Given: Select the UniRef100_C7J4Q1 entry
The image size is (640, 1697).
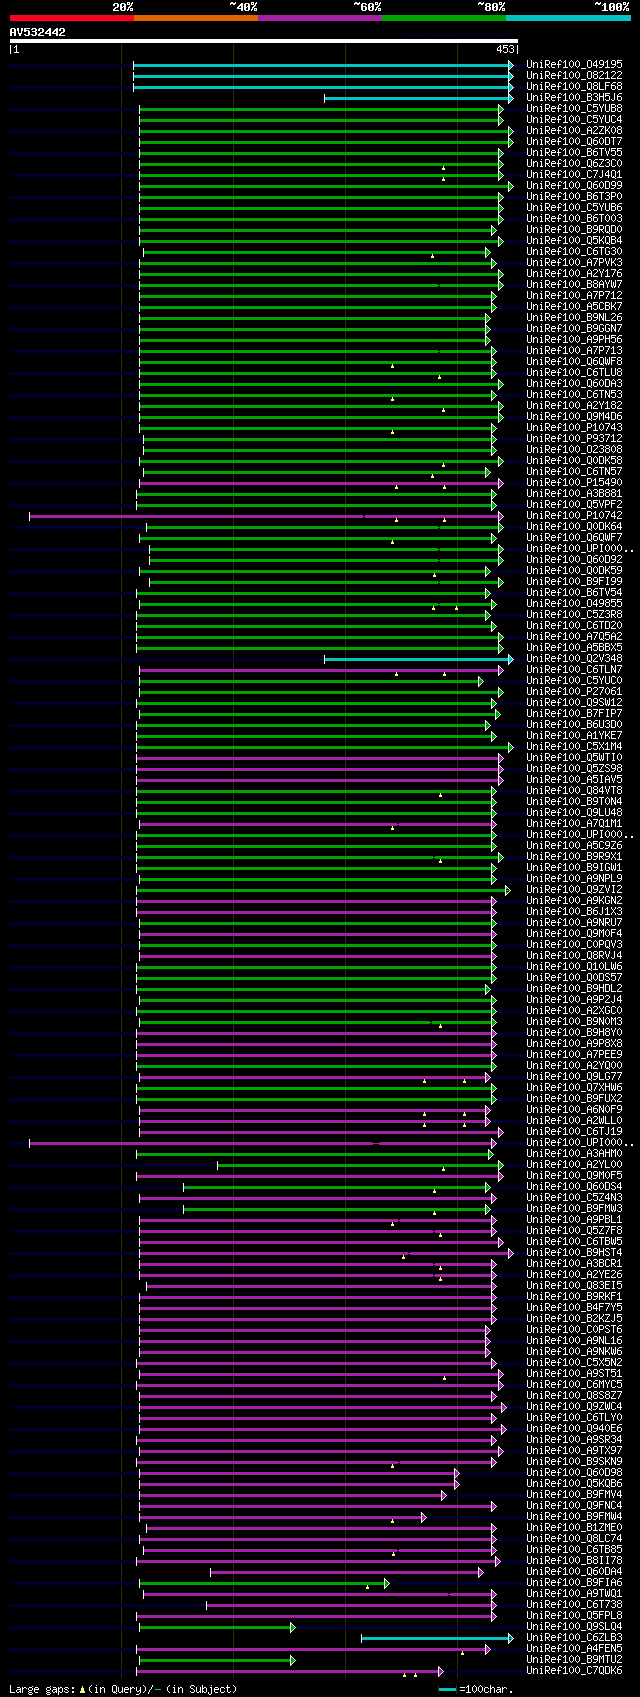Looking at the screenshot, I should pyautogui.click(x=574, y=175).
